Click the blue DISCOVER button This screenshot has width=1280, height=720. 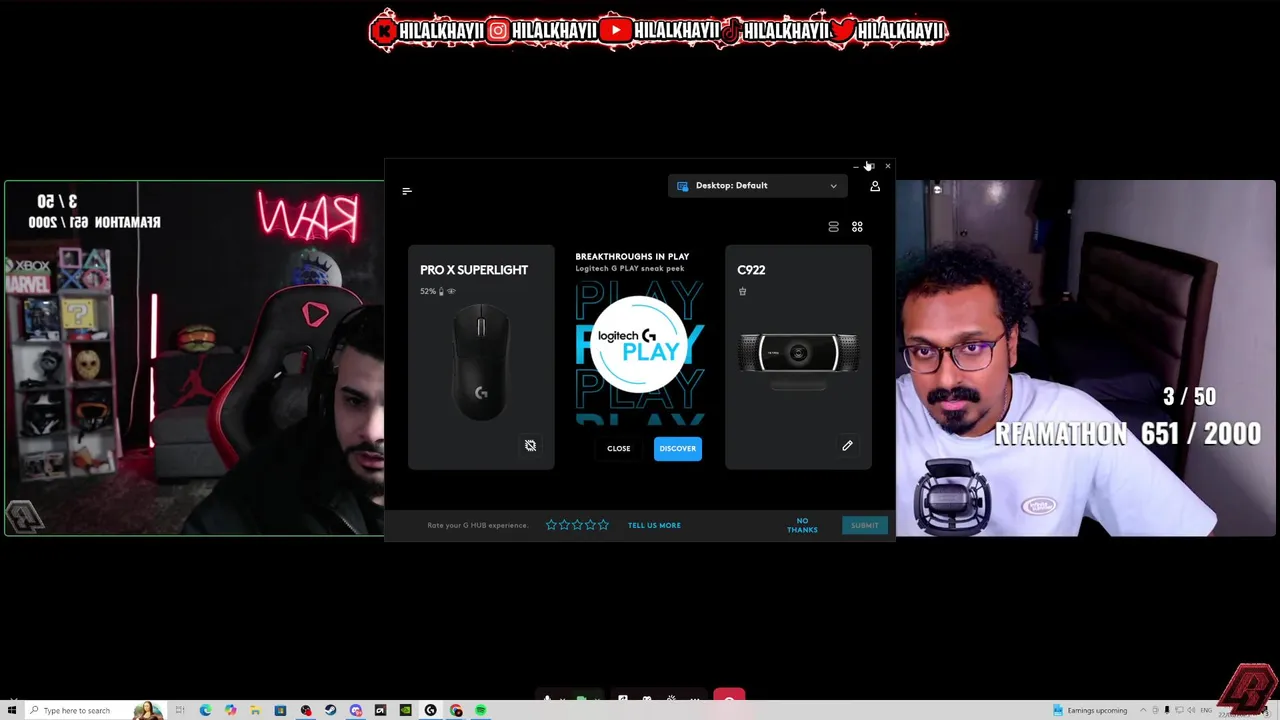pos(677,448)
